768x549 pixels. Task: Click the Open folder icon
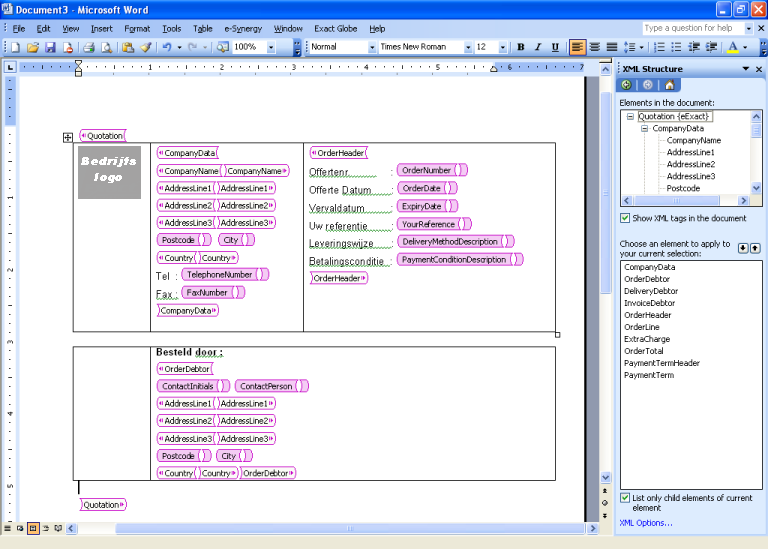(33, 47)
